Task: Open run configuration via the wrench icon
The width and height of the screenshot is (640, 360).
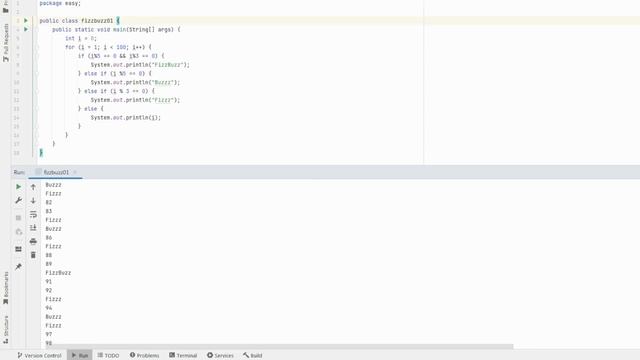Action: click(18, 200)
